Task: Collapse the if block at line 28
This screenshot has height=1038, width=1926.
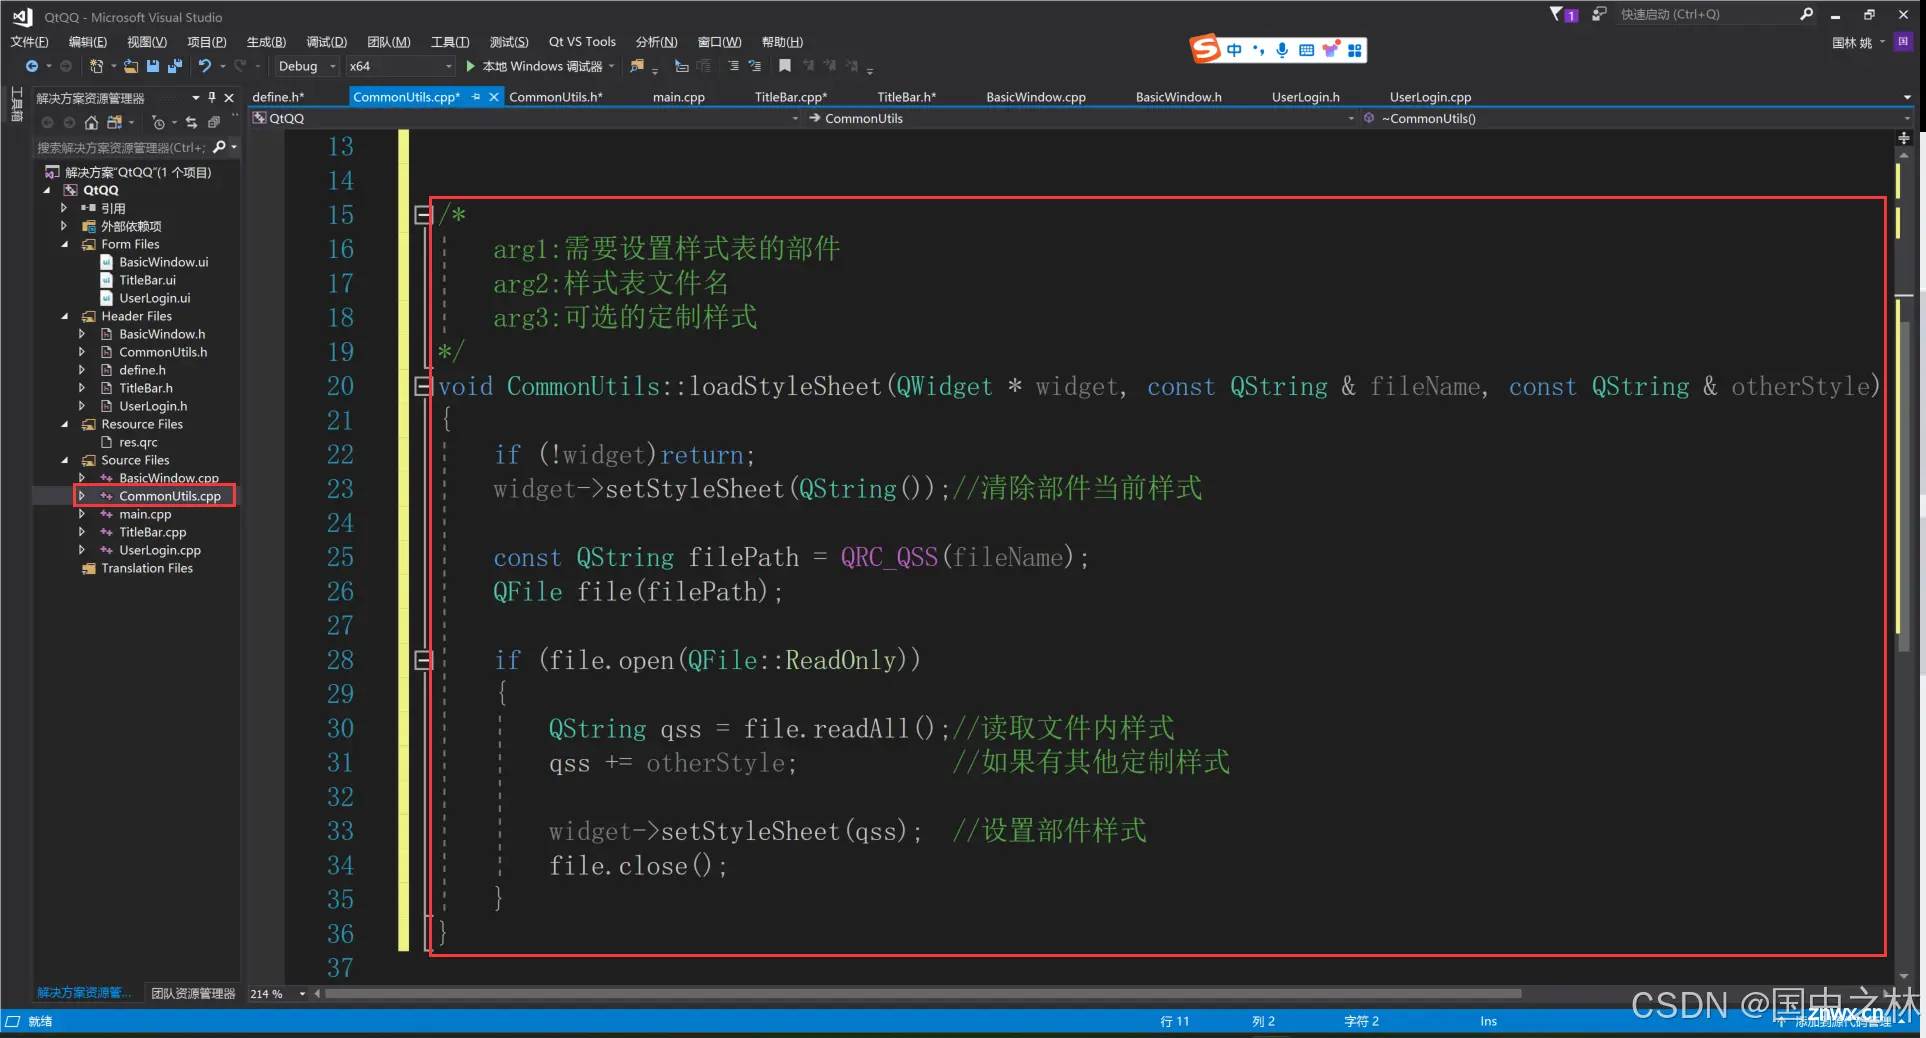Action: tap(423, 660)
